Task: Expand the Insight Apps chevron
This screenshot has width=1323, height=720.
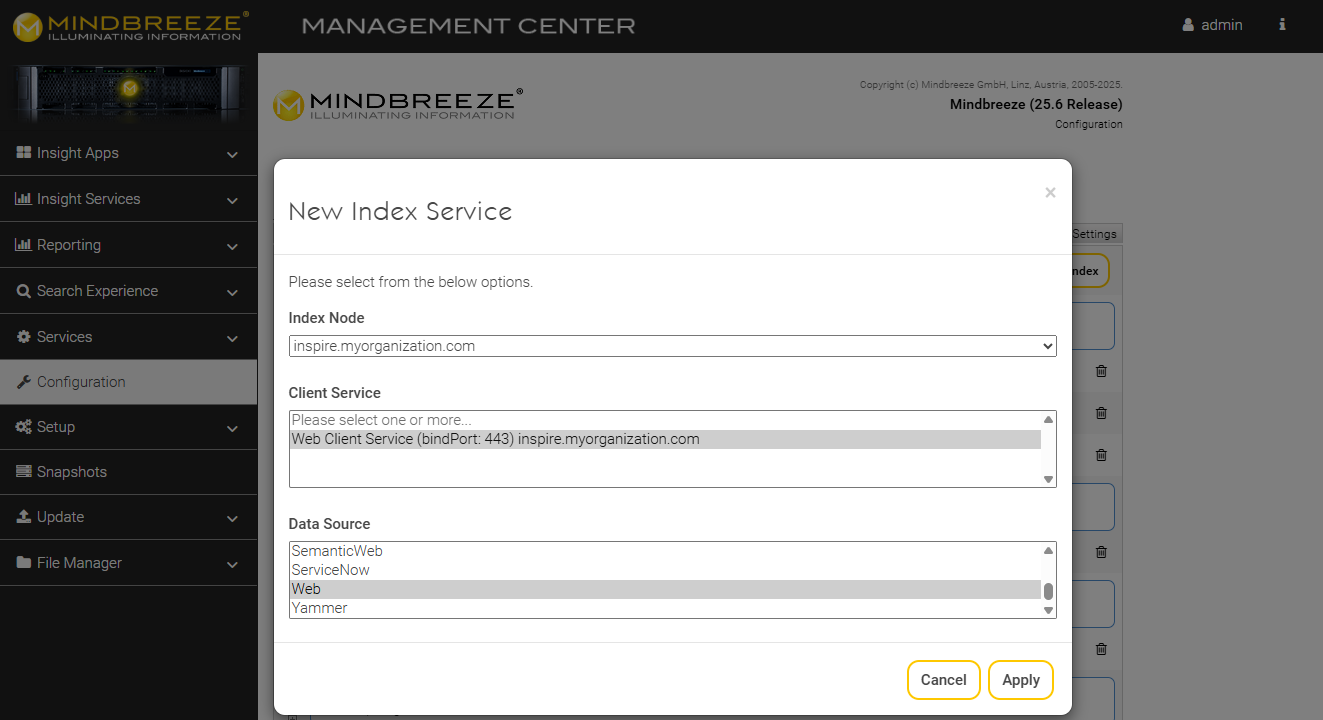Action: 232,155
